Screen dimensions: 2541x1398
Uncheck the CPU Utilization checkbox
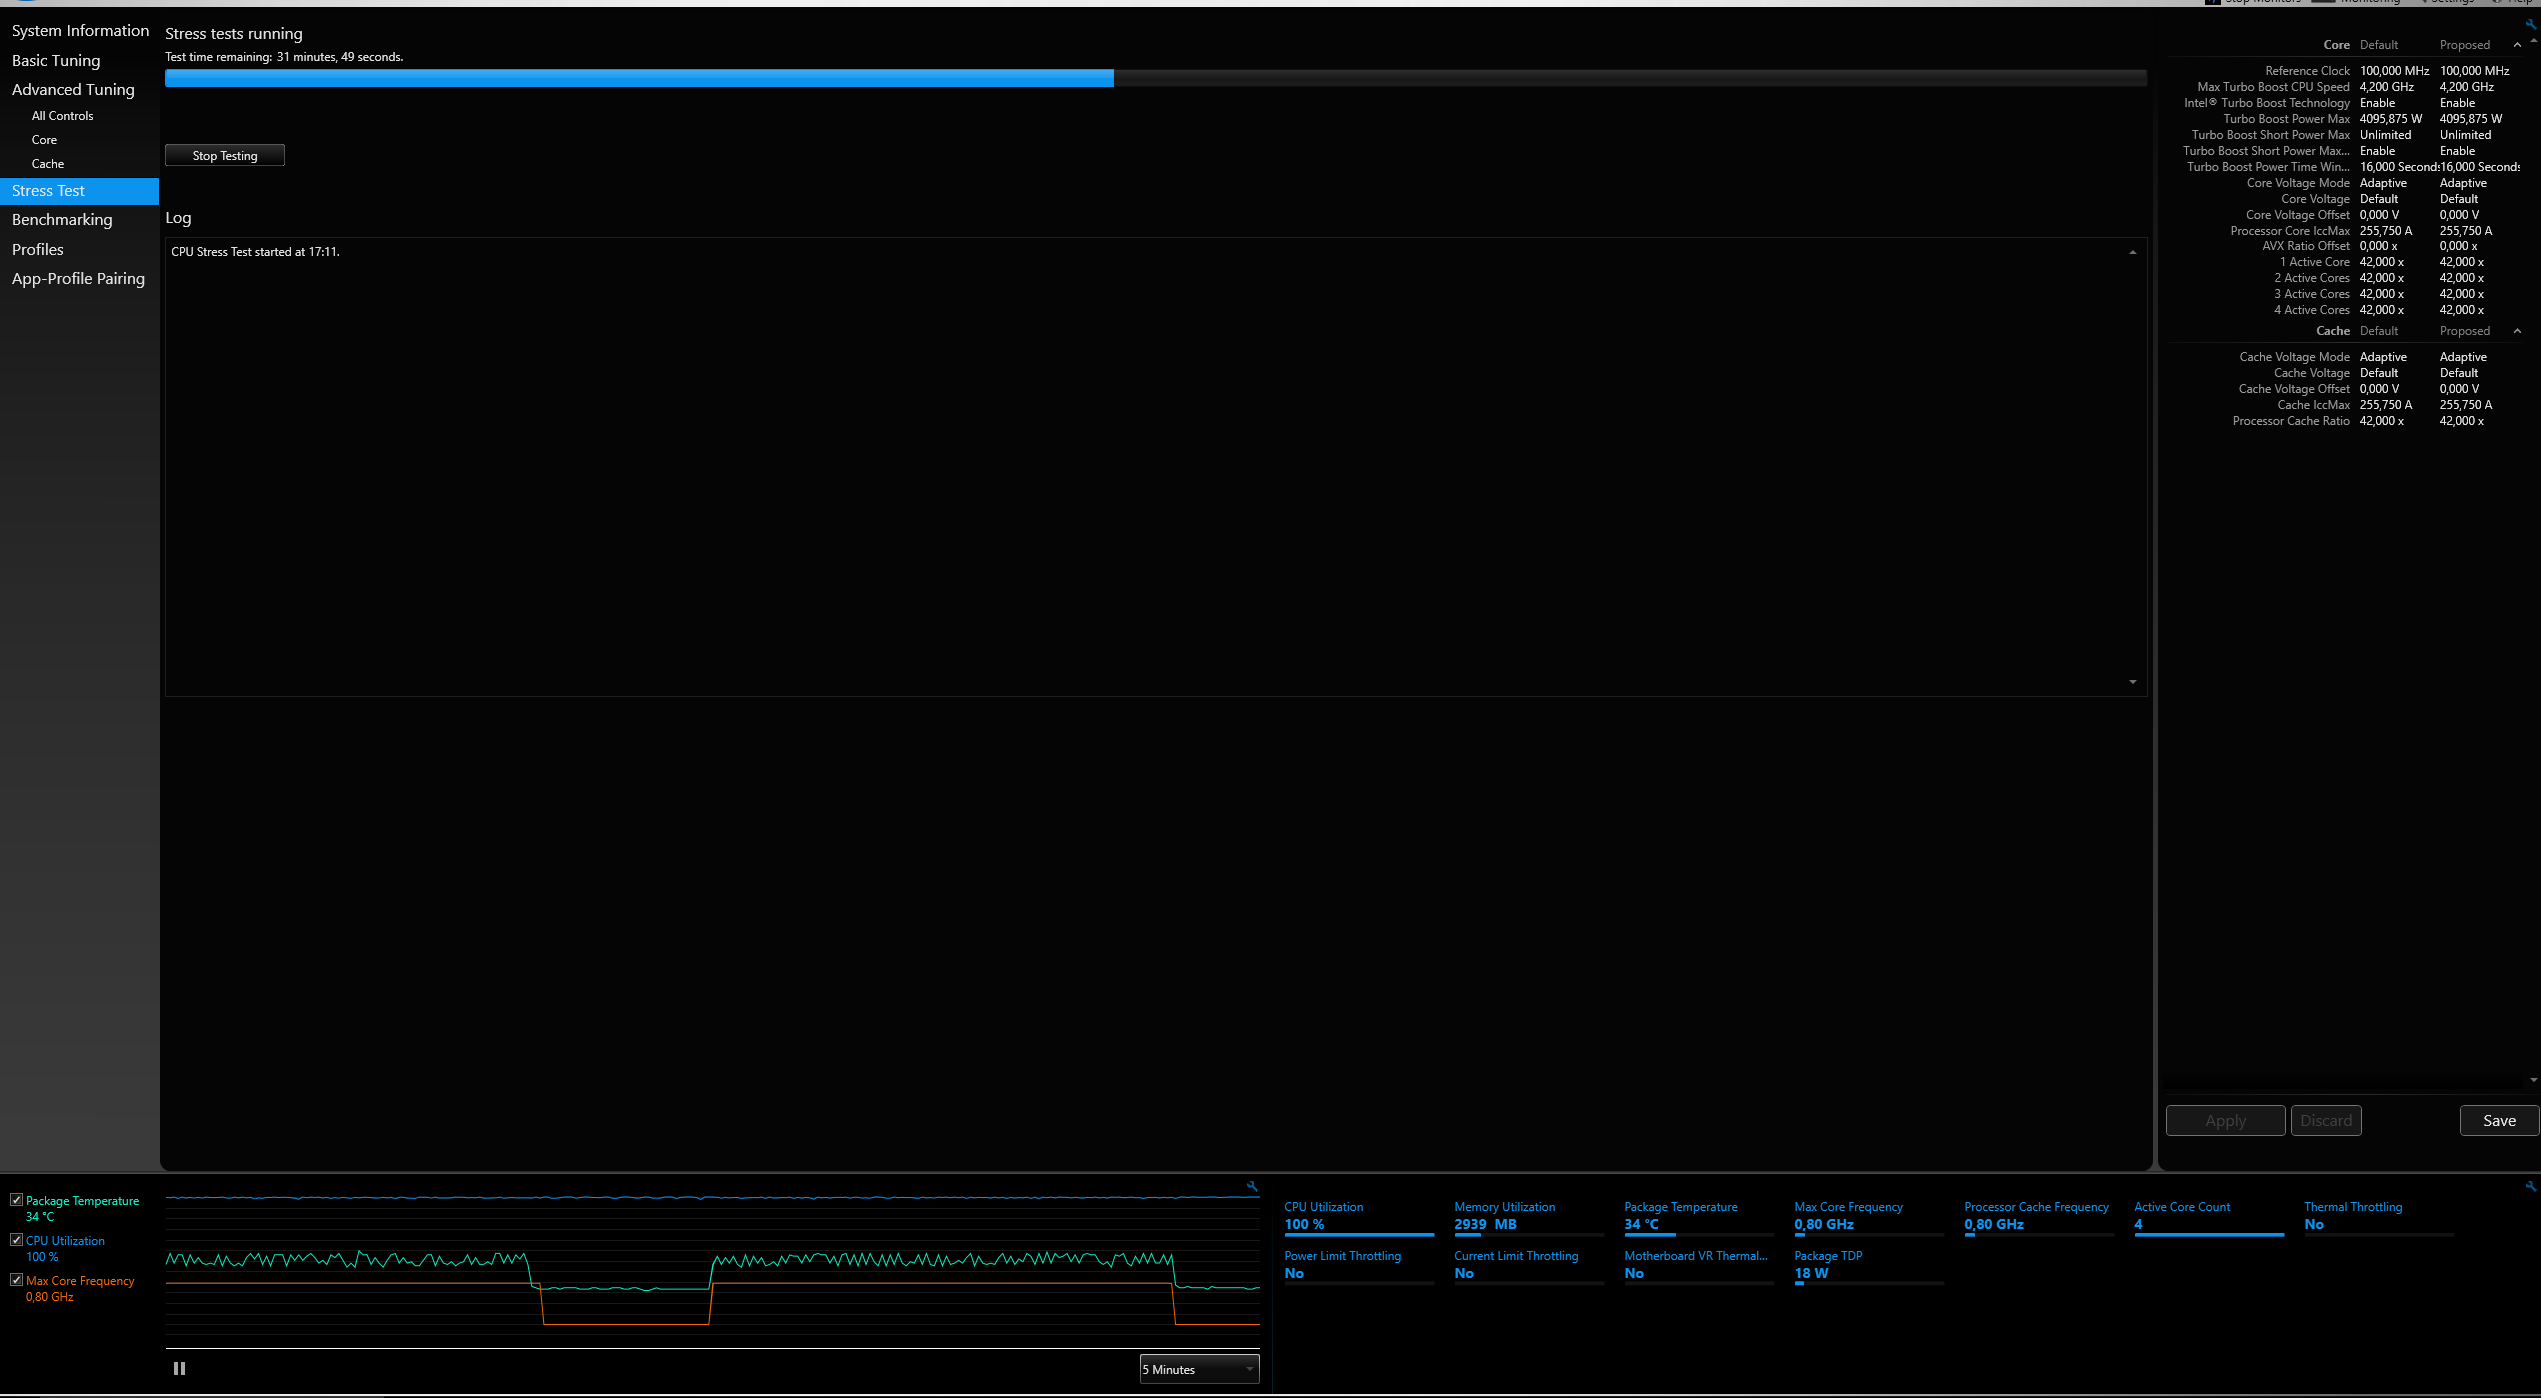17,1240
